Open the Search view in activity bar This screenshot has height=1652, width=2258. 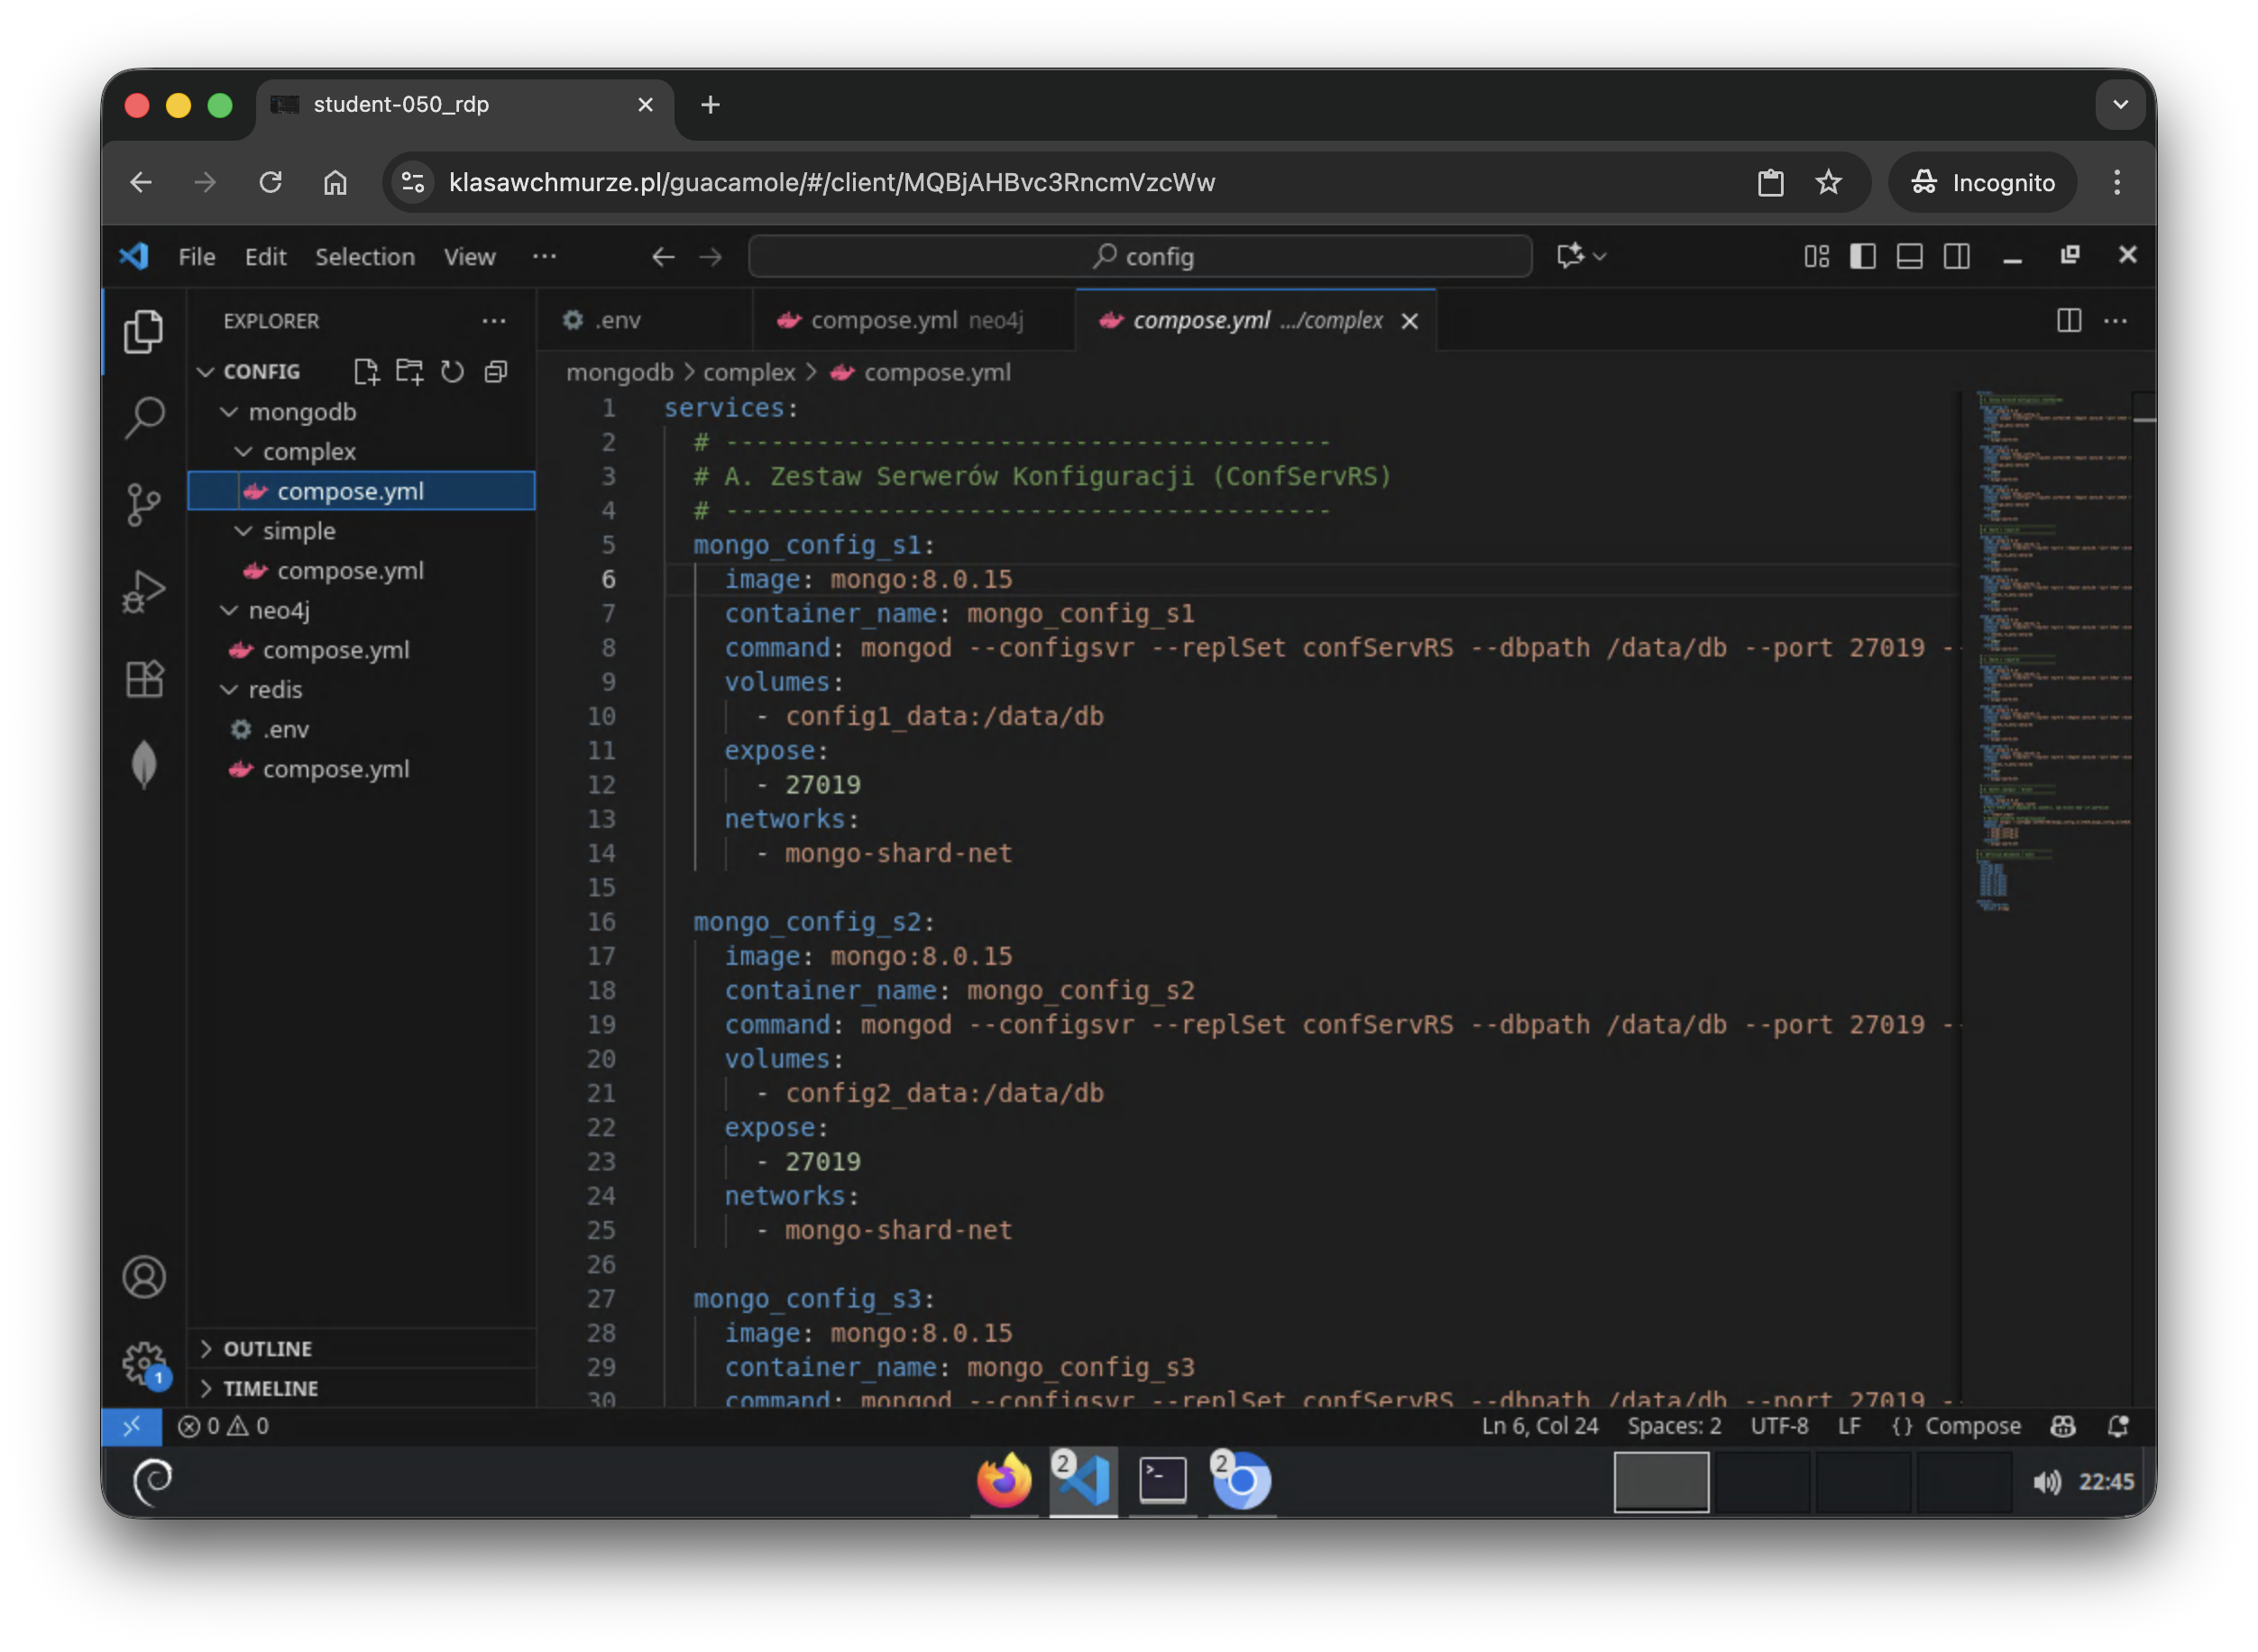tap(144, 417)
